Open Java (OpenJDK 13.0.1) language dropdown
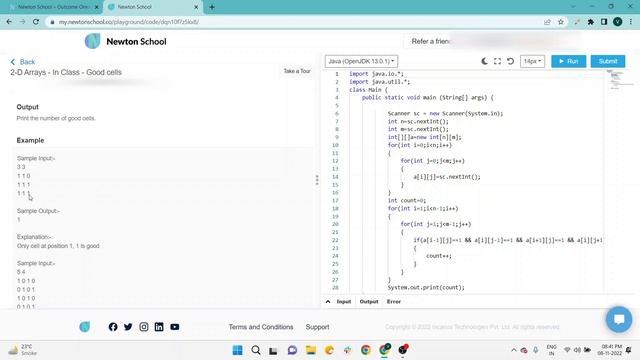 tap(361, 61)
